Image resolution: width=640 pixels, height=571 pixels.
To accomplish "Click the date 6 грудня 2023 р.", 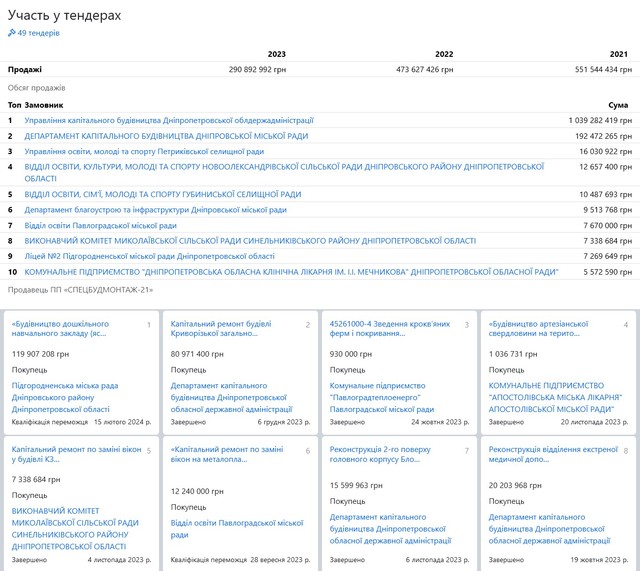I will pos(284,422).
